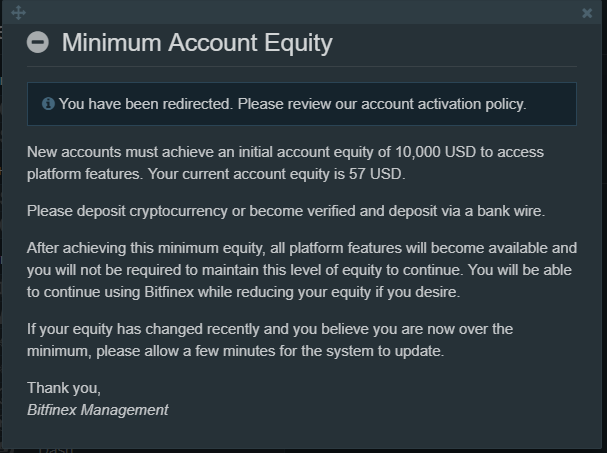Click the 'account activation policy' text
607x453 pixels.
coord(444,104)
